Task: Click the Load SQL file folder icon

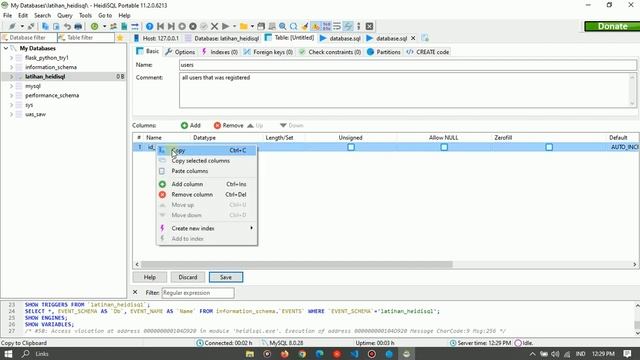Action: click(x=244, y=26)
